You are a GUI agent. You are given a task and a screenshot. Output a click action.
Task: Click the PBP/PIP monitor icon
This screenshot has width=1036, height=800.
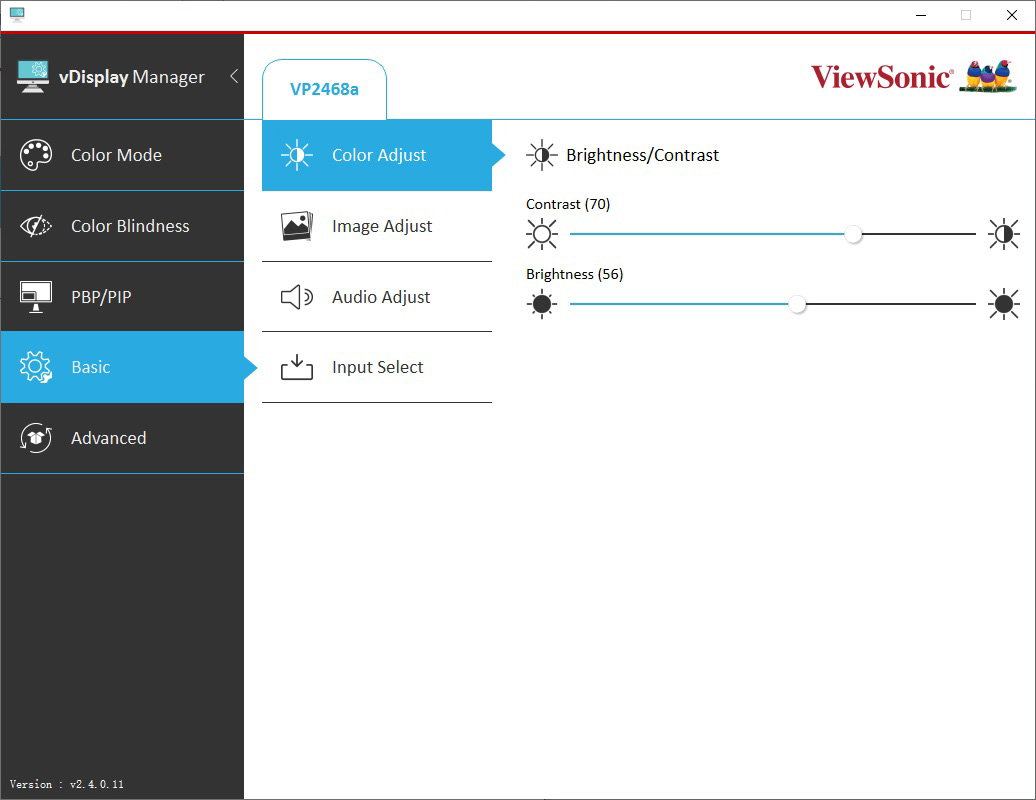tap(36, 297)
